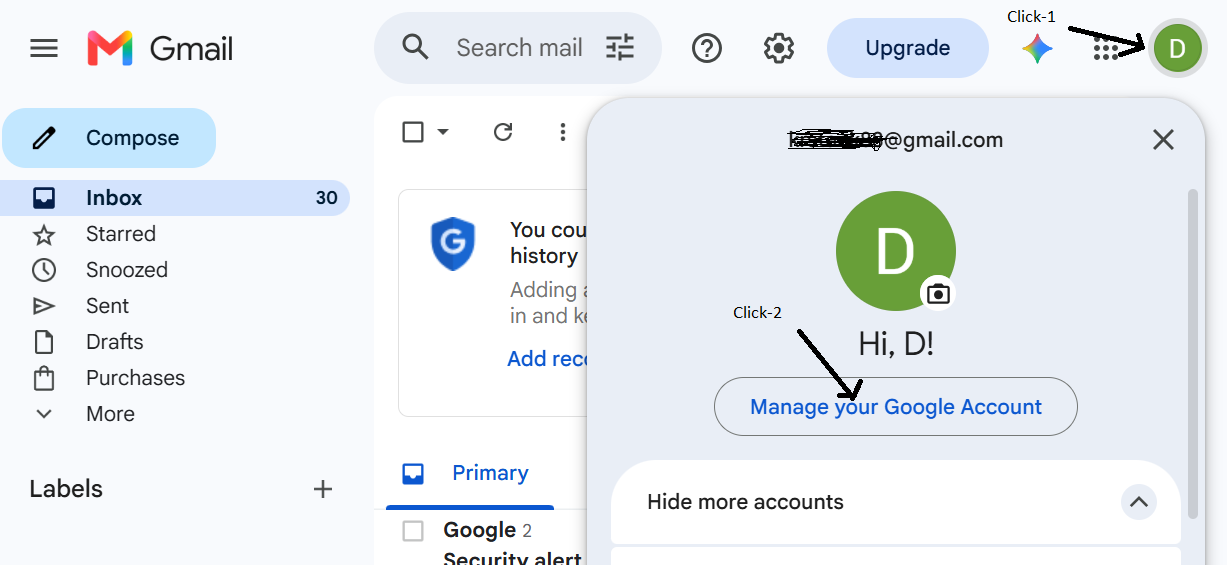
Task: Click the Add recovery link
Action: tap(547, 359)
